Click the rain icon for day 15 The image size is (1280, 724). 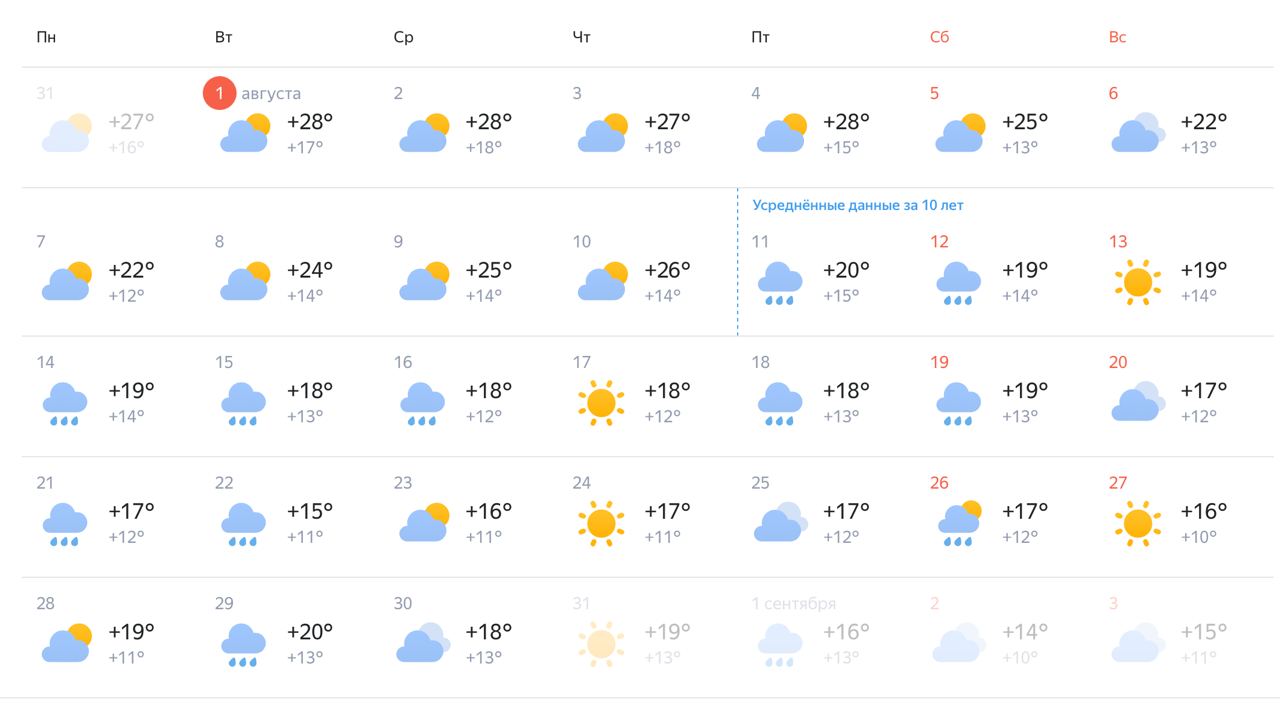[x=243, y=403]
